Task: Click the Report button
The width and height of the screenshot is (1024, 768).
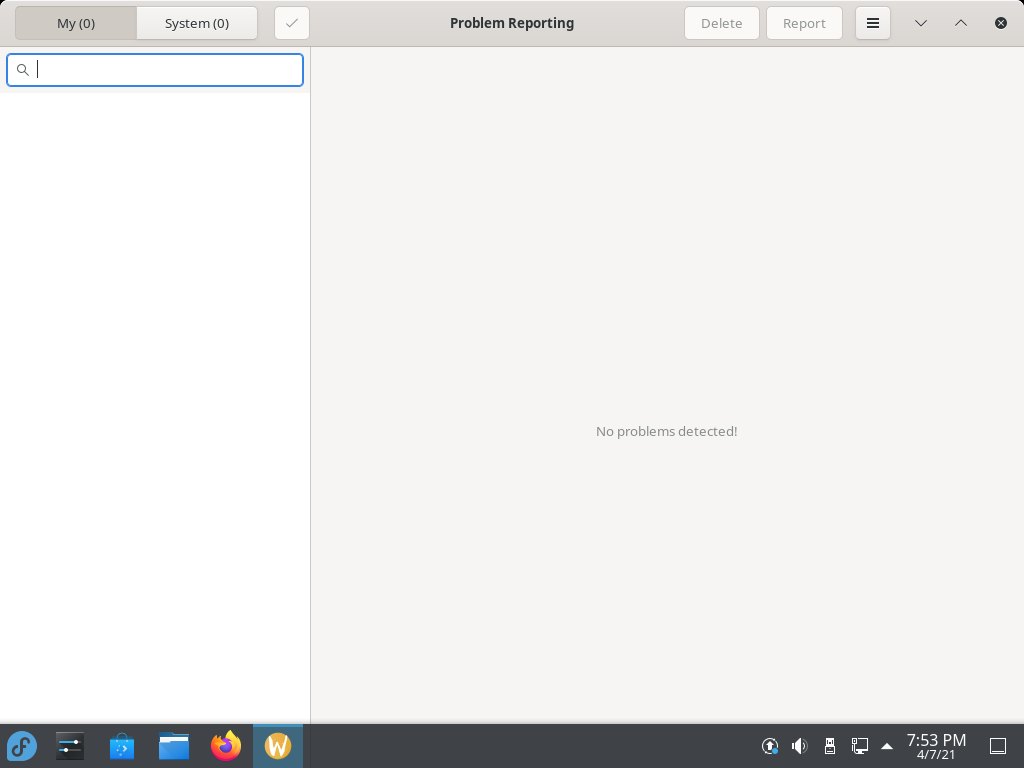Action: coord(804,24)
